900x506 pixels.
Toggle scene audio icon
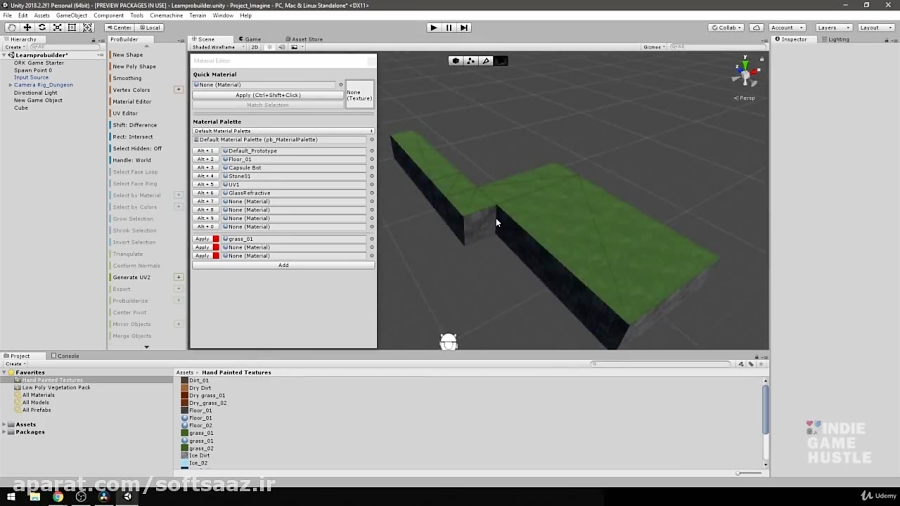(281, 47)
